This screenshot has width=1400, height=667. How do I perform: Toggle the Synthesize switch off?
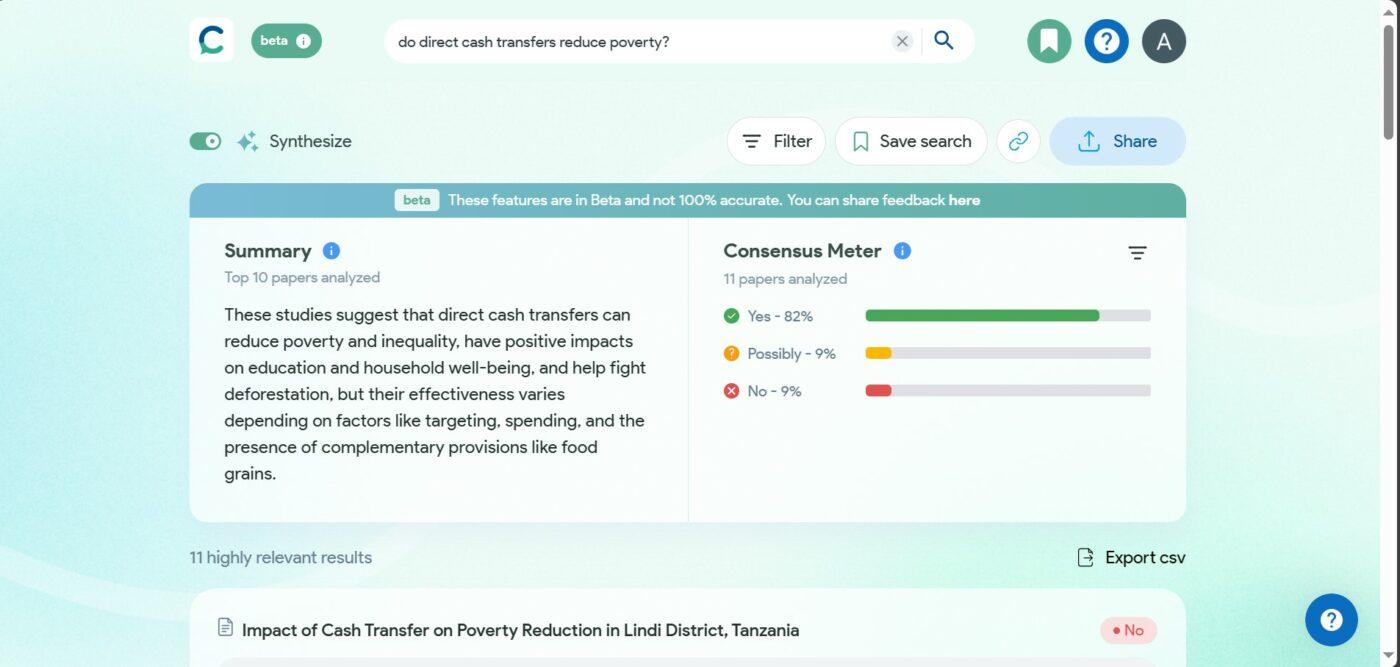[x=205, y=141]
